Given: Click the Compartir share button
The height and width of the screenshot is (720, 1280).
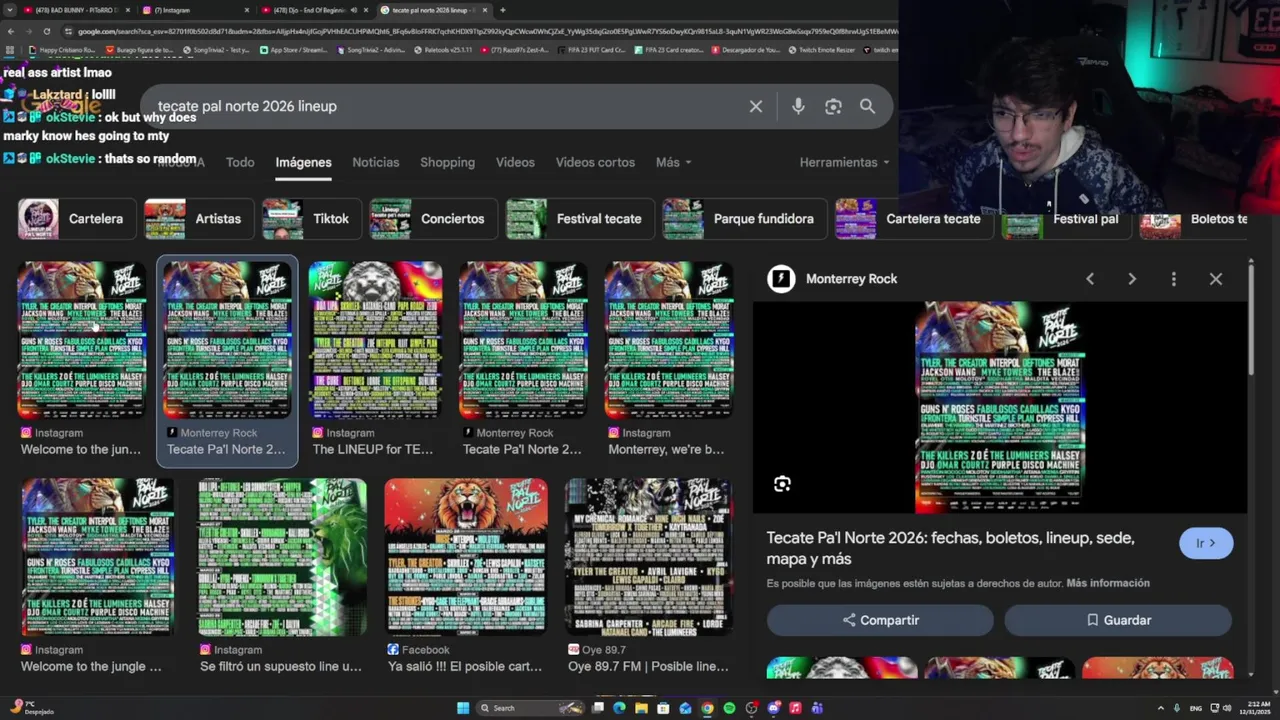Looking at the screenshot, I should pyautogui.click(x=880, y=620).
